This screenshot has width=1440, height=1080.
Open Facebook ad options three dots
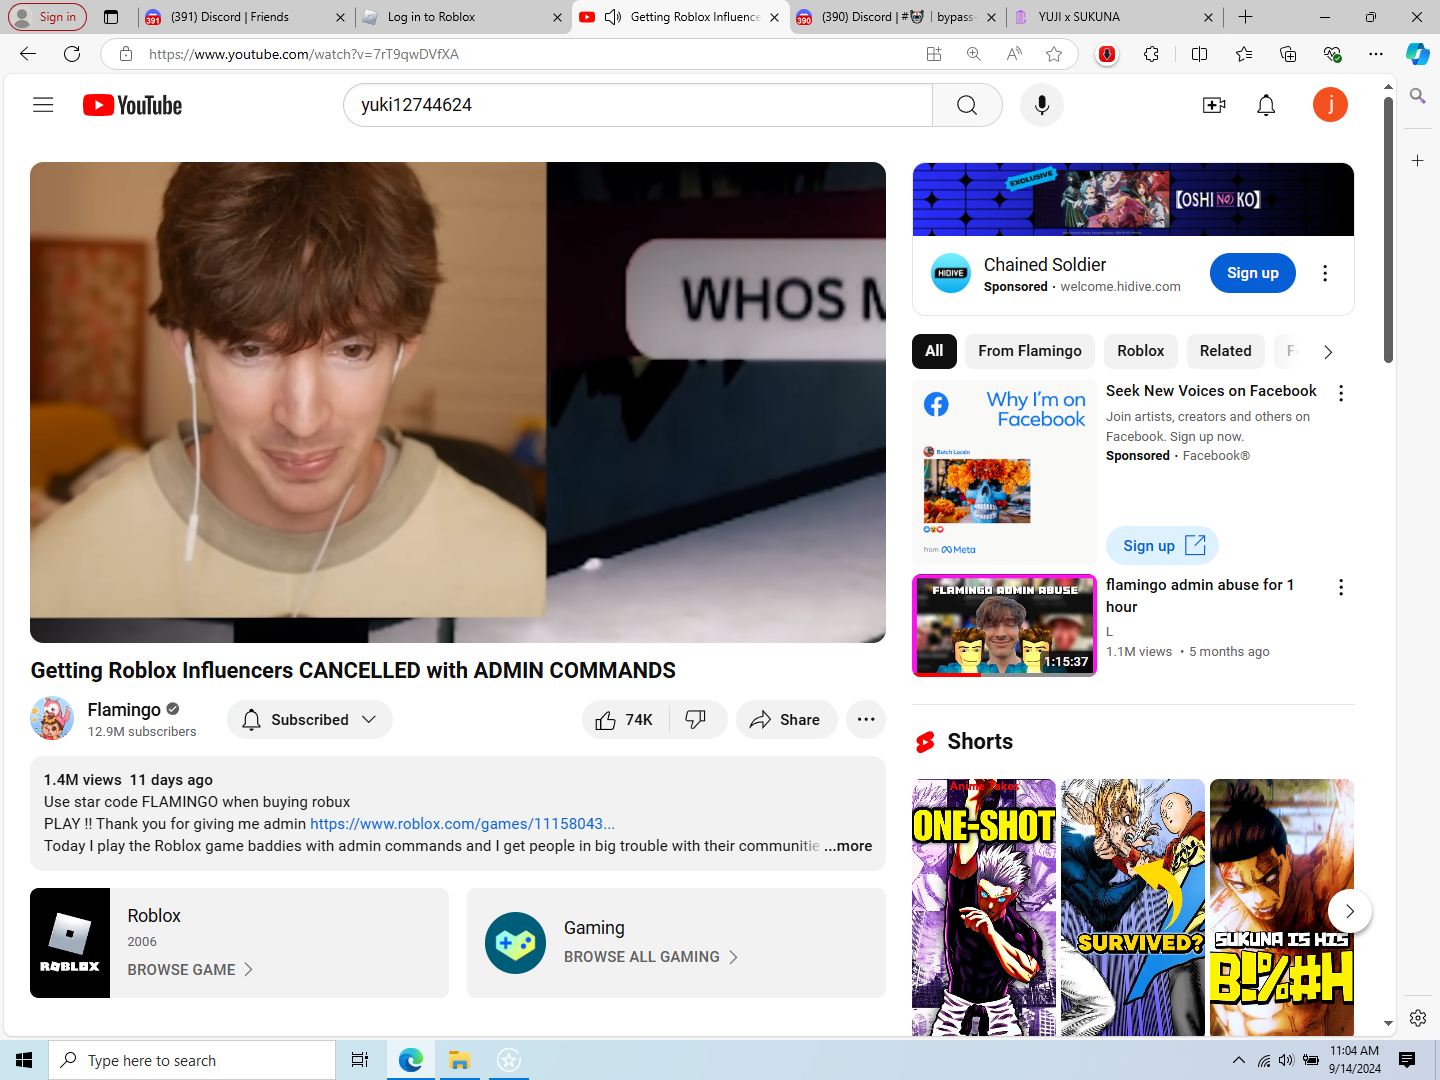click(1341, 394)
